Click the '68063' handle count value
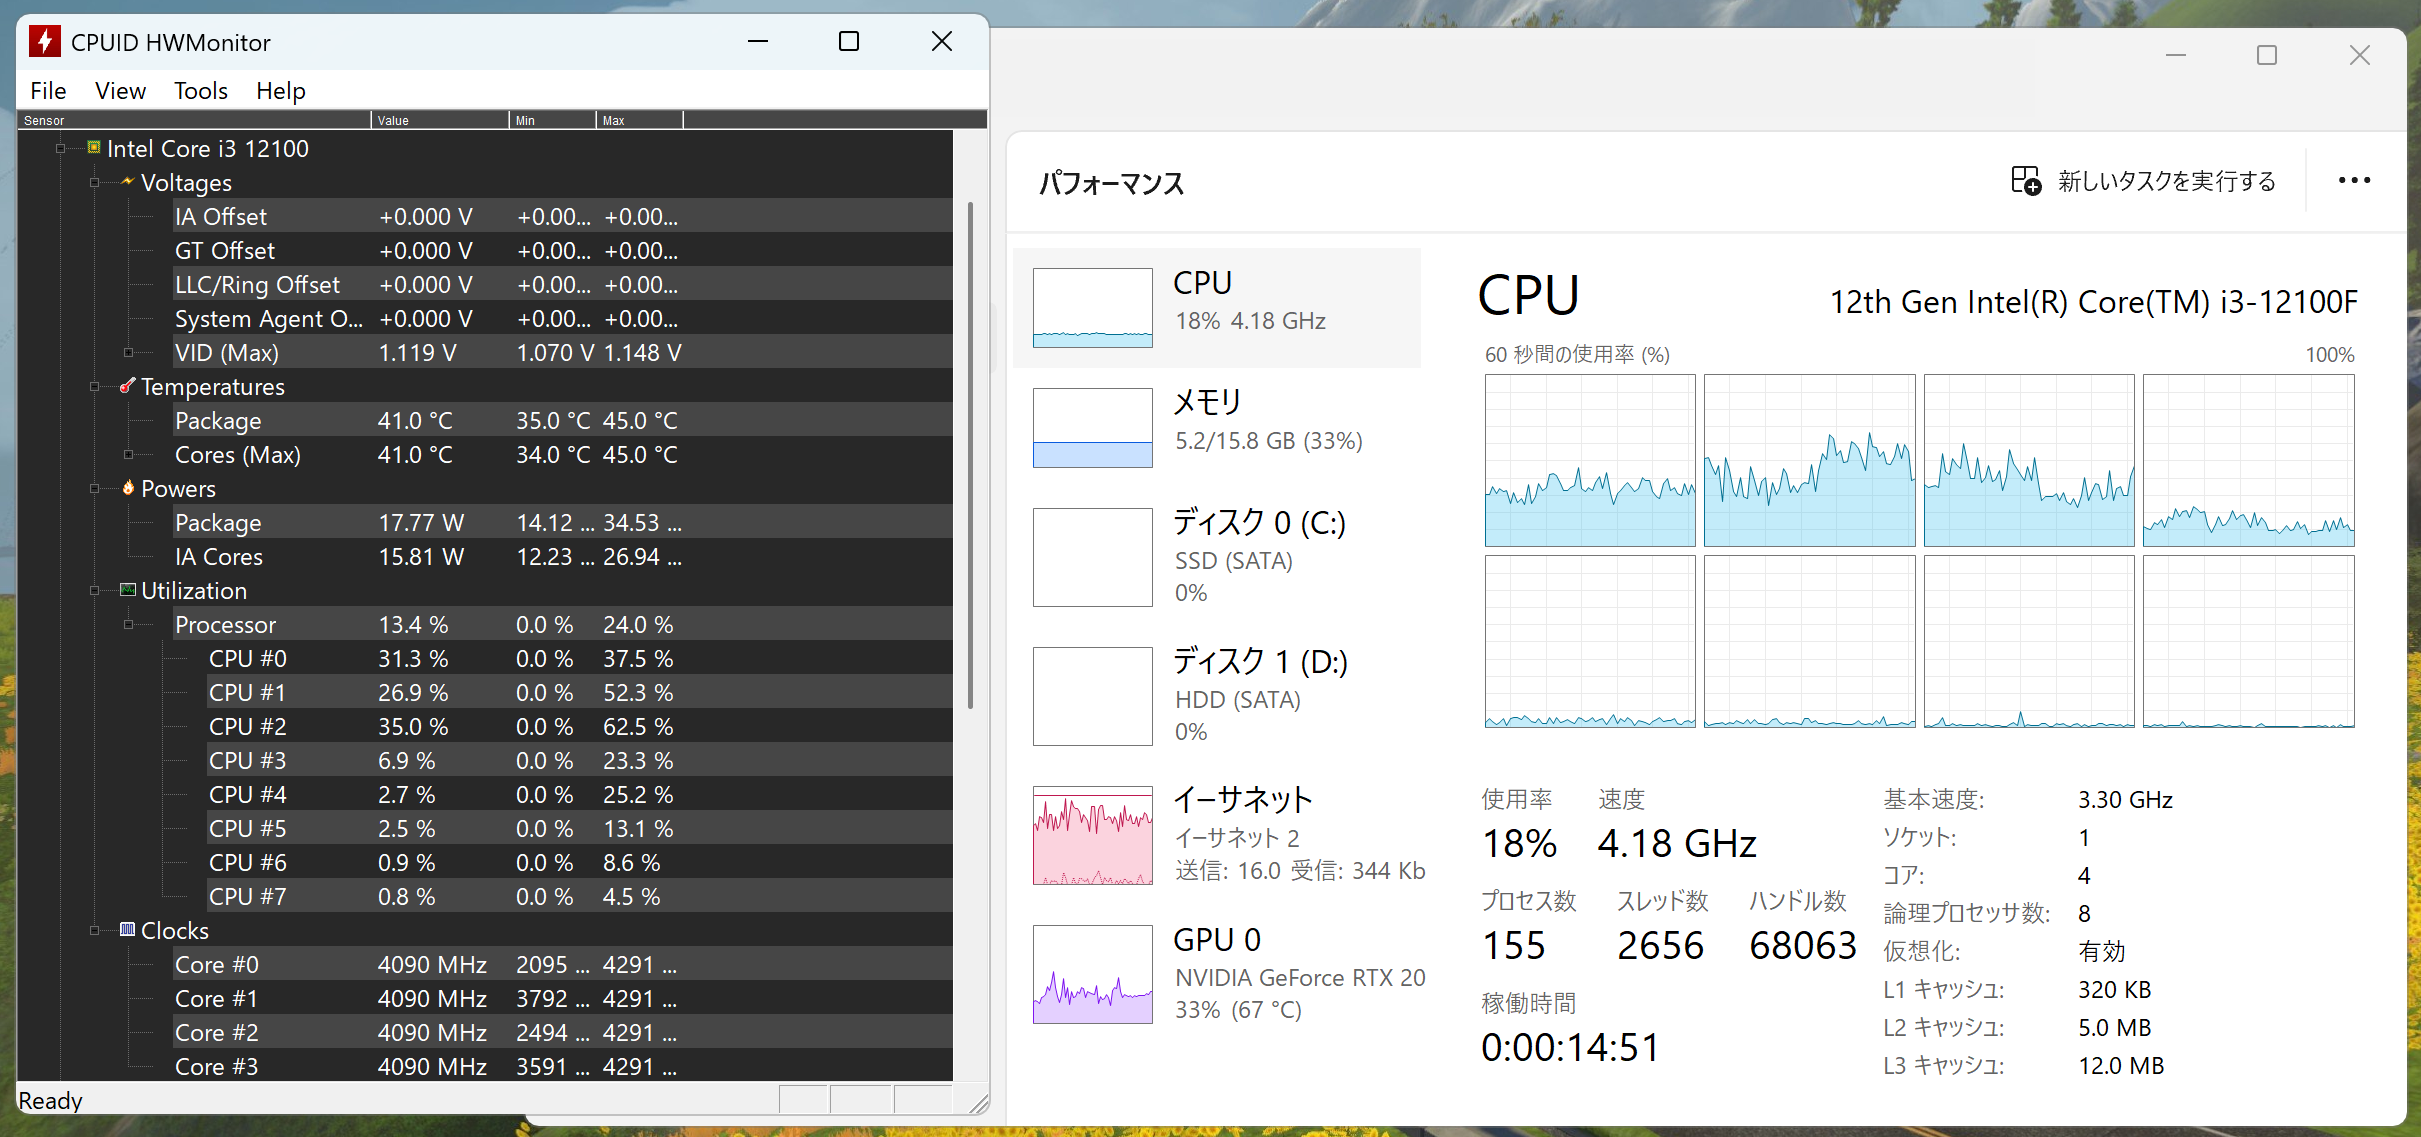This screenshot has width=2421, height=1137. point(1803,946)
